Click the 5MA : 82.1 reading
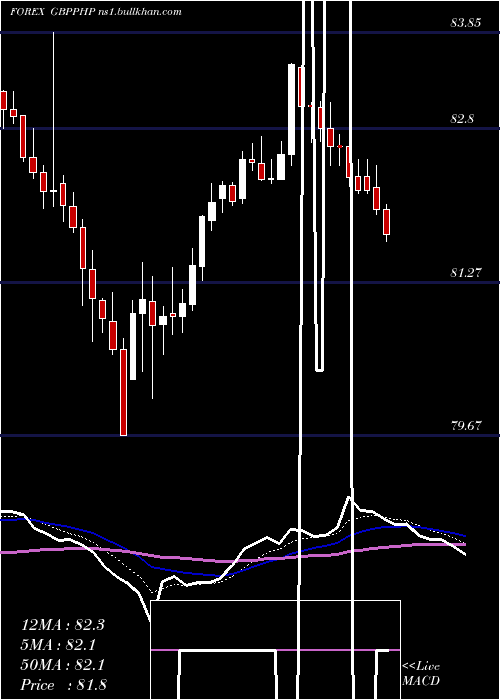The image size is (500, 700). tap(59, 645)
